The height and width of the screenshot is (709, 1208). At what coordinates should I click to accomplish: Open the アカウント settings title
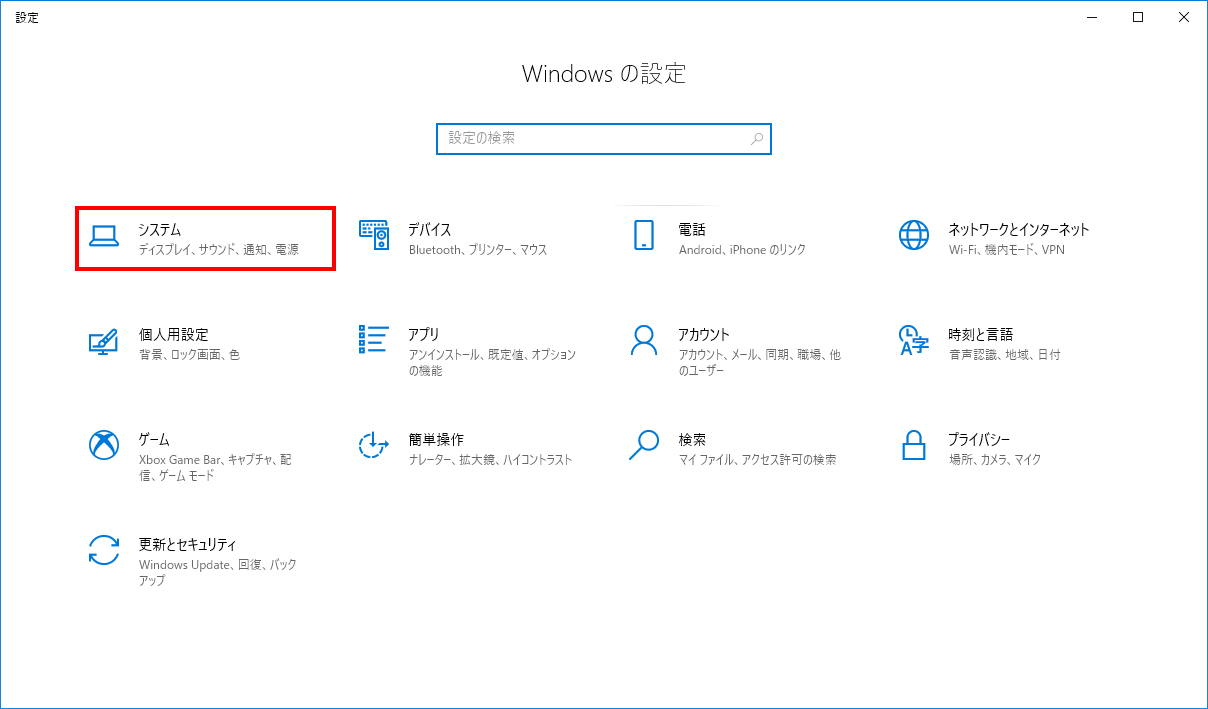click(x=704, y=334)
